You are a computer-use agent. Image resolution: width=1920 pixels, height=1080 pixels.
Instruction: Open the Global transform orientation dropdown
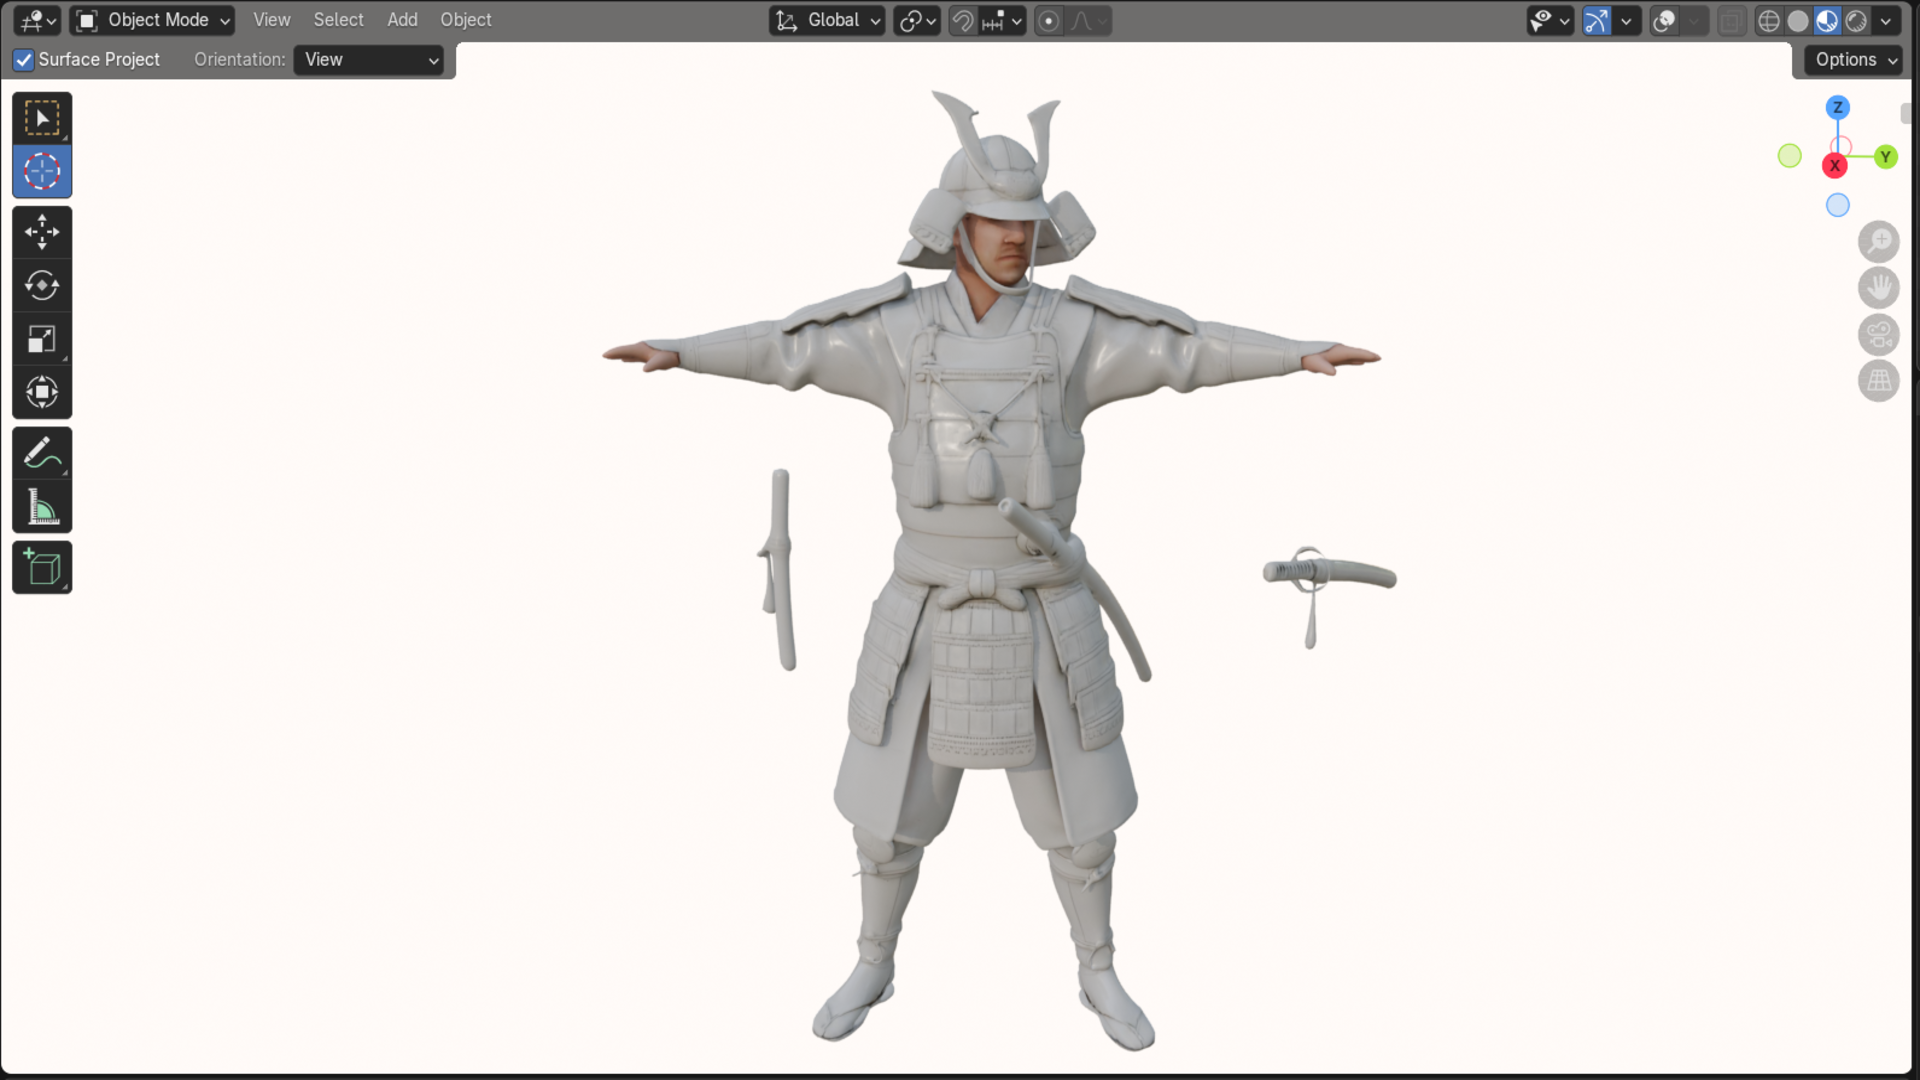pos(828,20)
